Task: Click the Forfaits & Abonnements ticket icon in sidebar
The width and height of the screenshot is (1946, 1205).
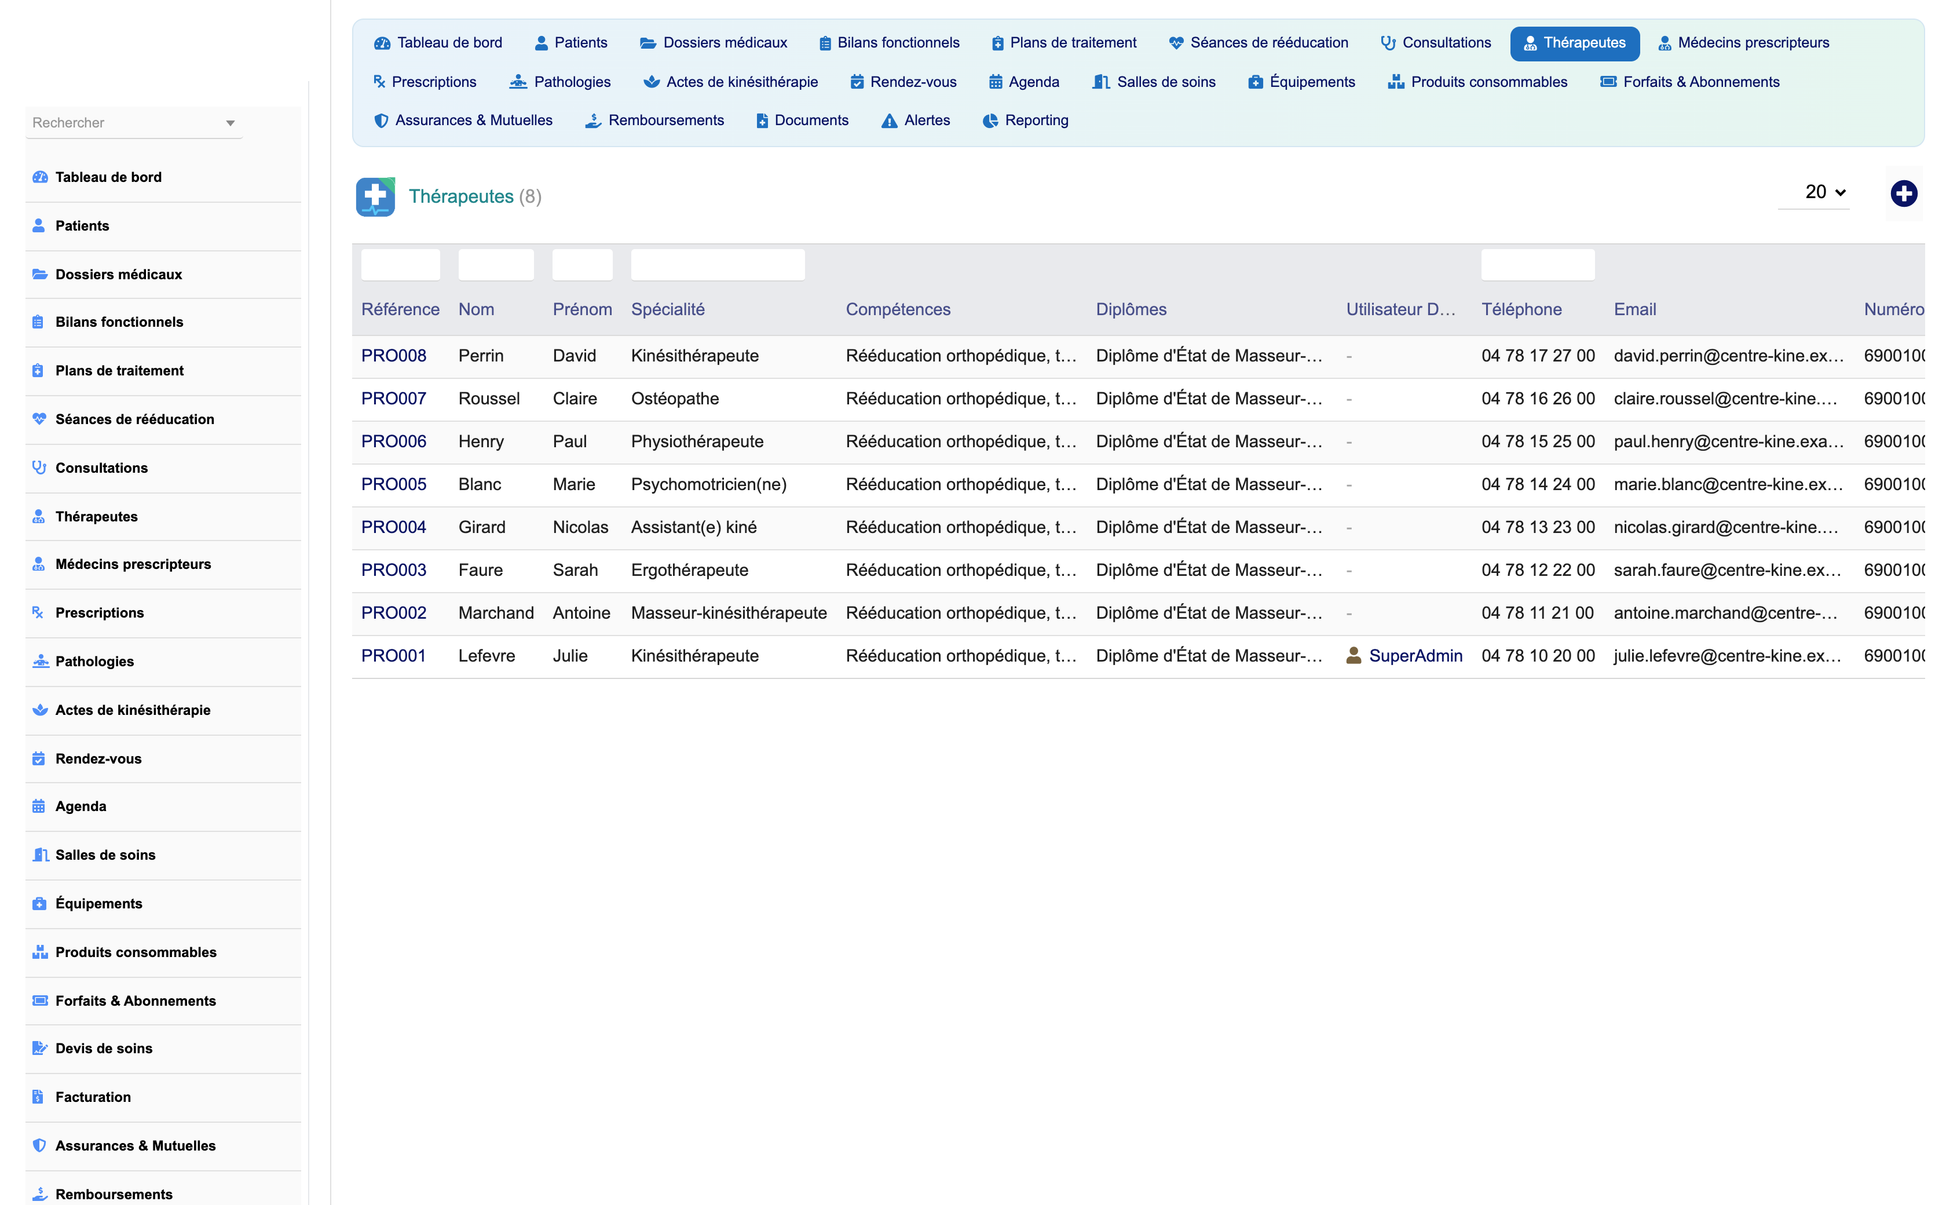Action: click(40, 1001)
